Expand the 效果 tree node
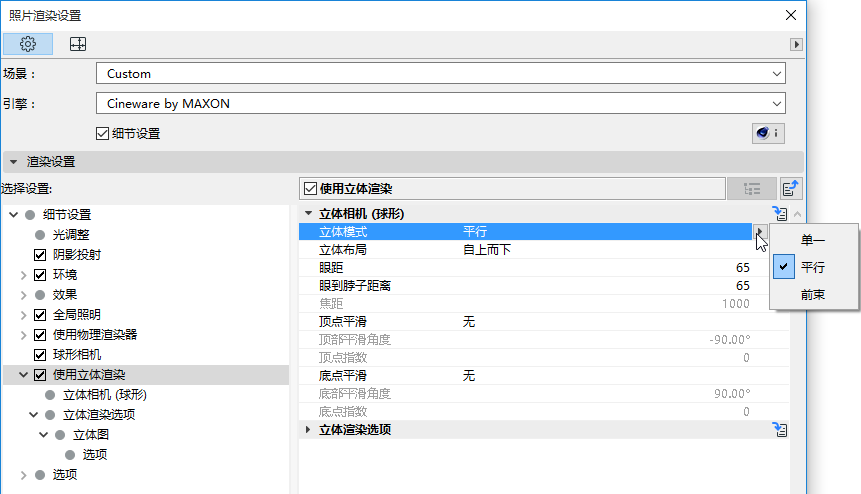Screen dimensions: 861x494 tap(24, 295)
